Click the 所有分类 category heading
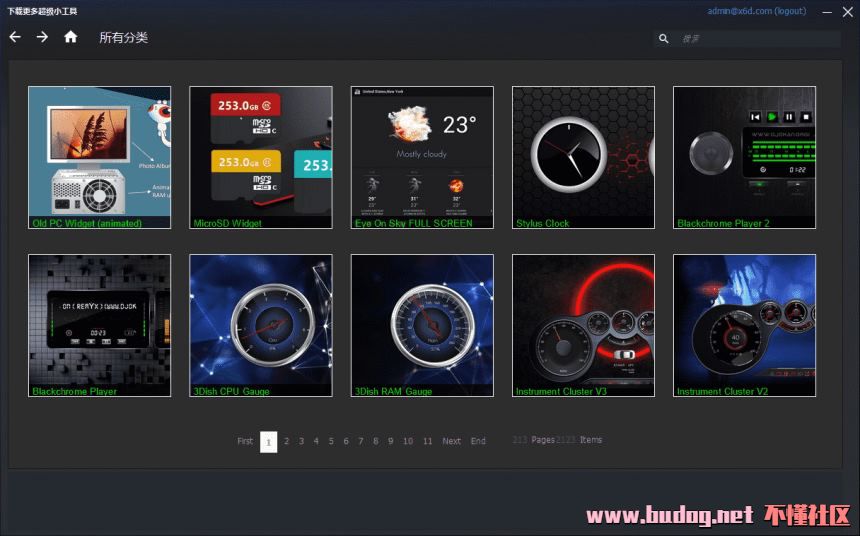The width and height of the screenshot is (860, 536). [x=123, y=37]
